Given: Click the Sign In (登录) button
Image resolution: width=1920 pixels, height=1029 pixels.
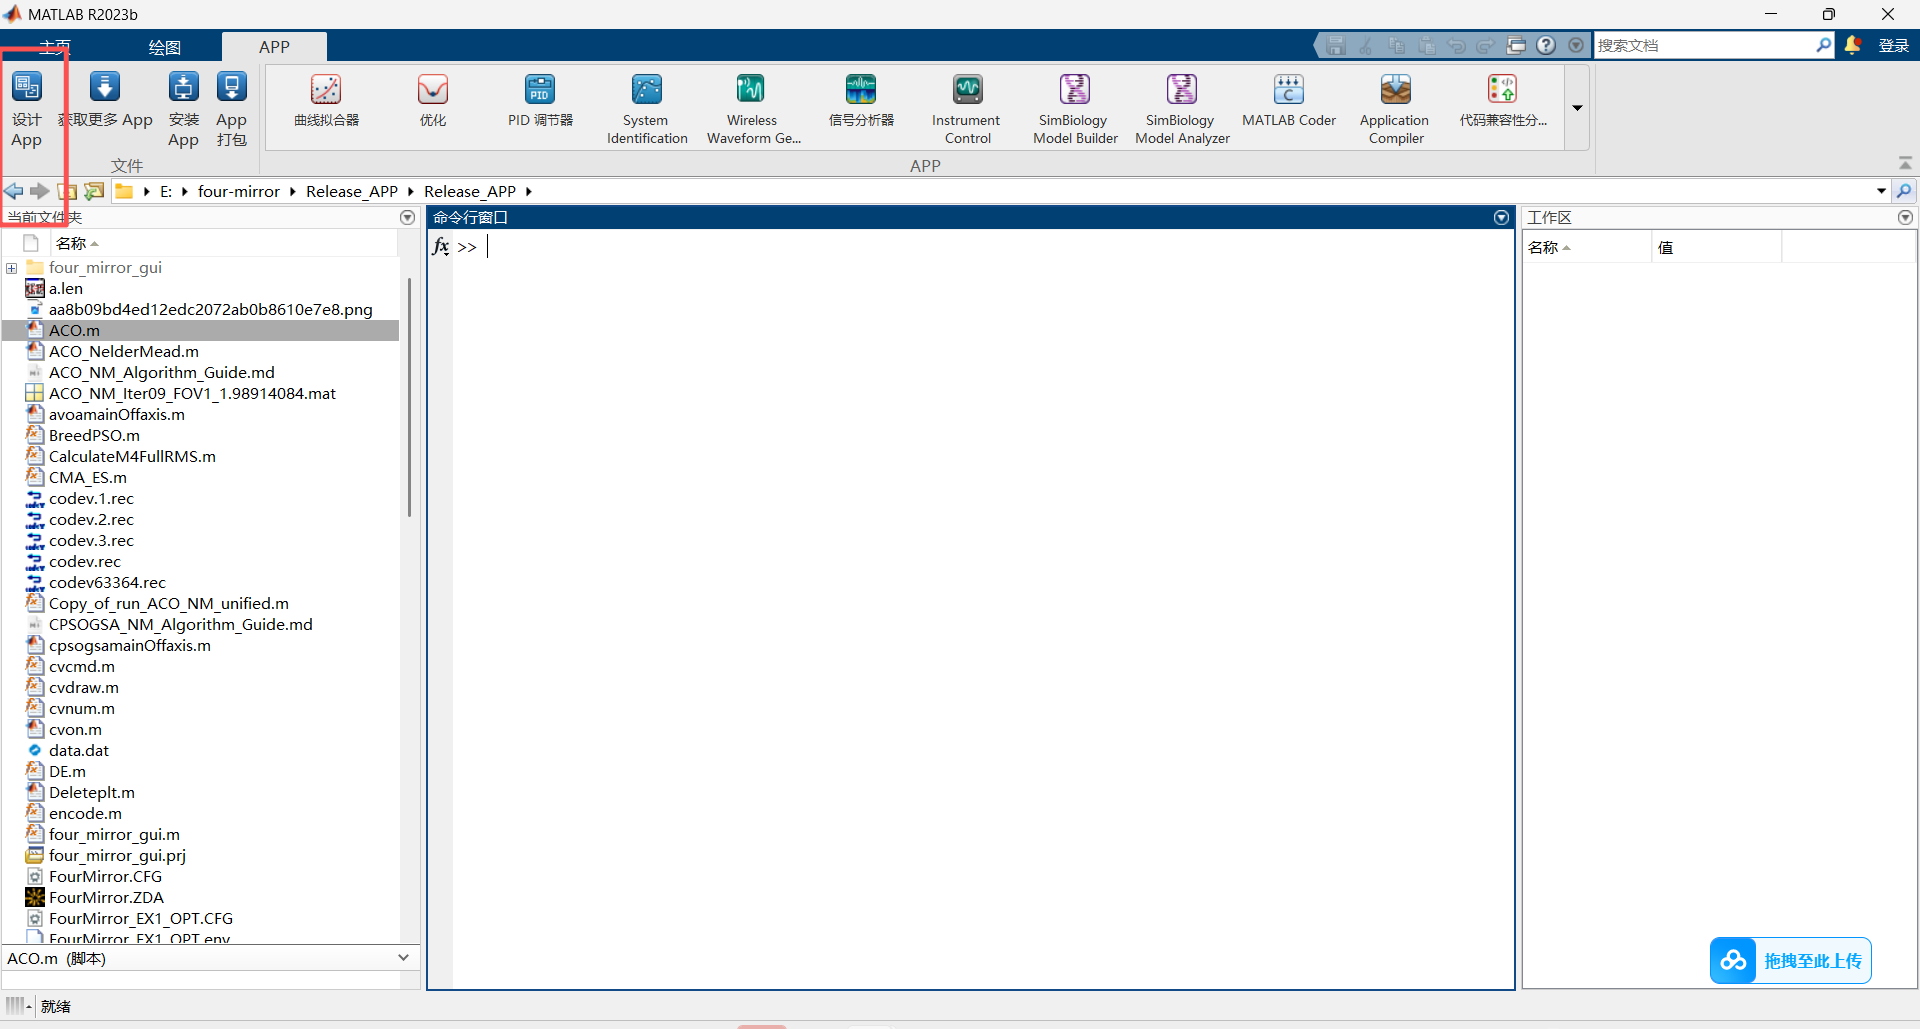Looking at the screenshot, I should tap(1893, 46).
